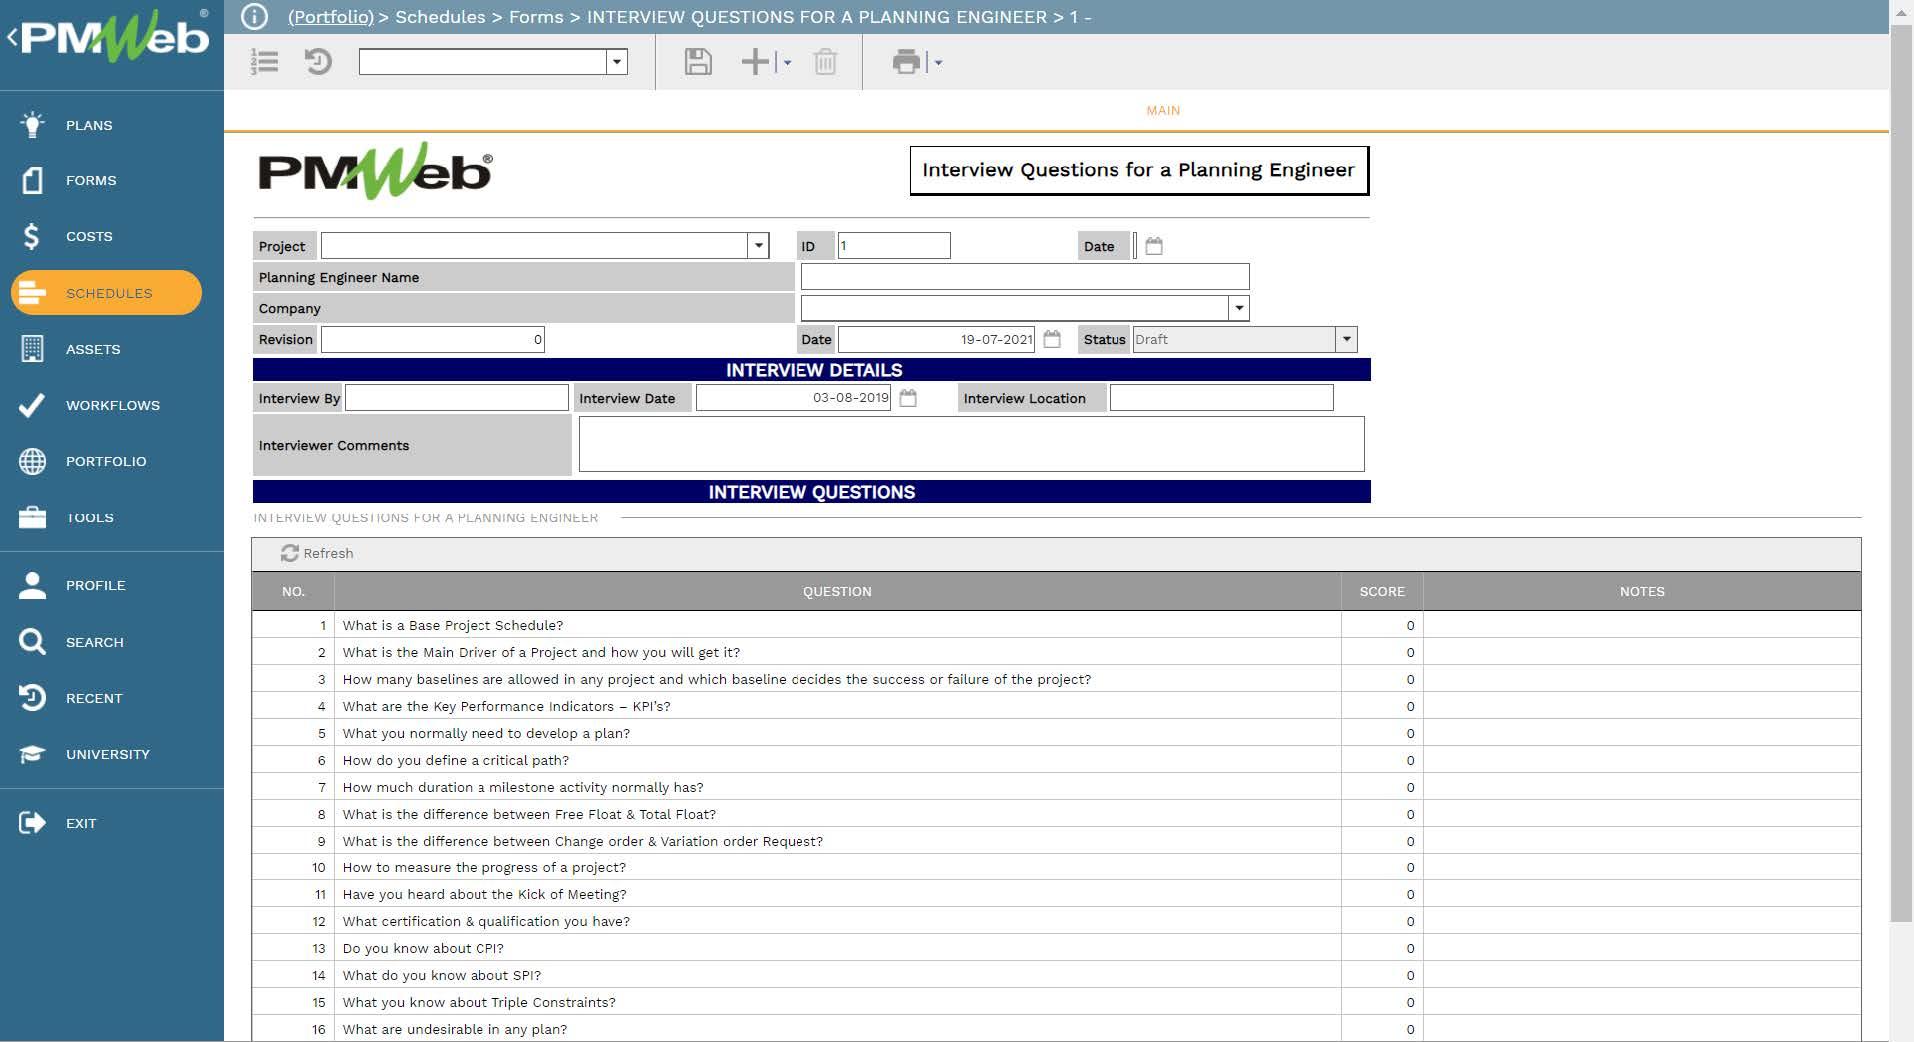Click the info circle icon in header
Image resolution: width=1914 pixels, height=1042 pixels.
pos(255,17)
